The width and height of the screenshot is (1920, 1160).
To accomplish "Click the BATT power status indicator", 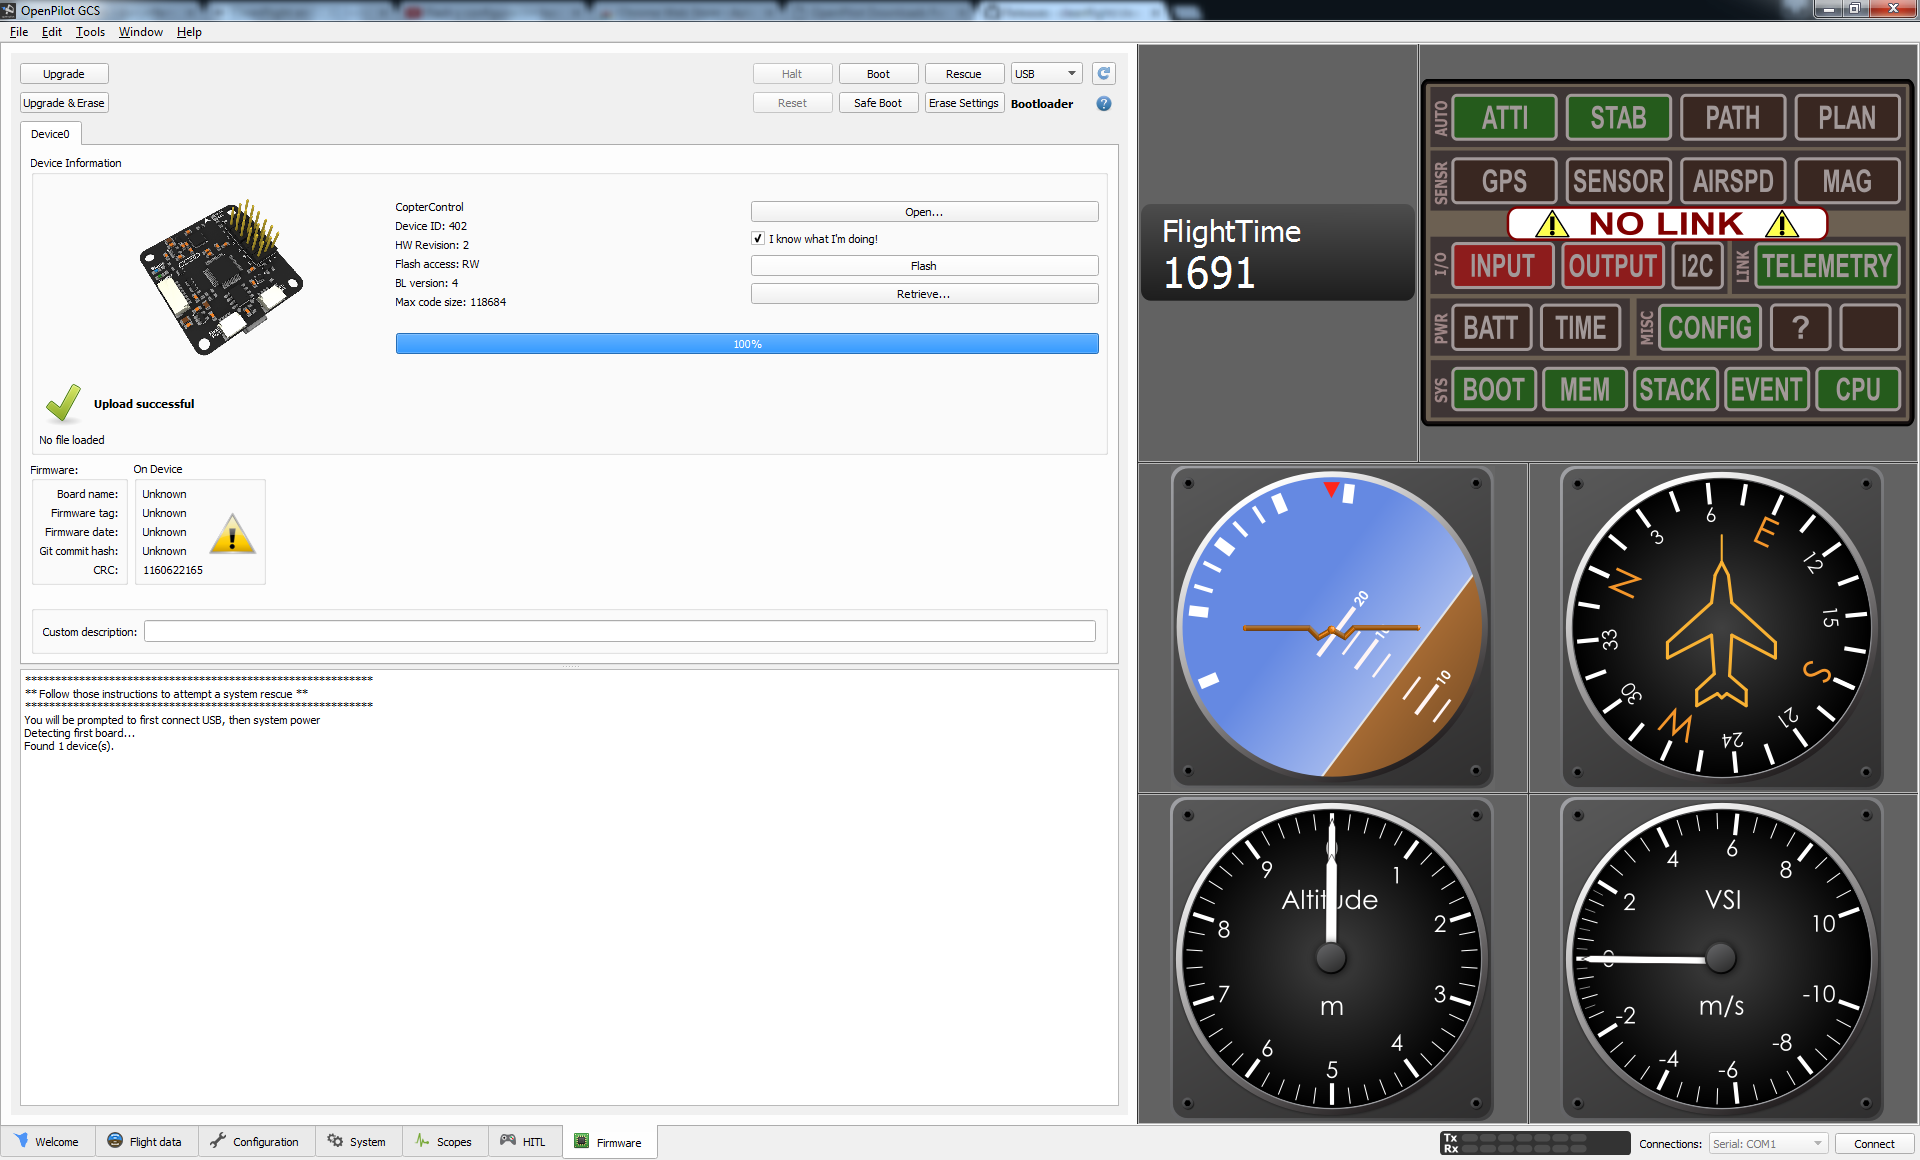I will [1490, 328].
